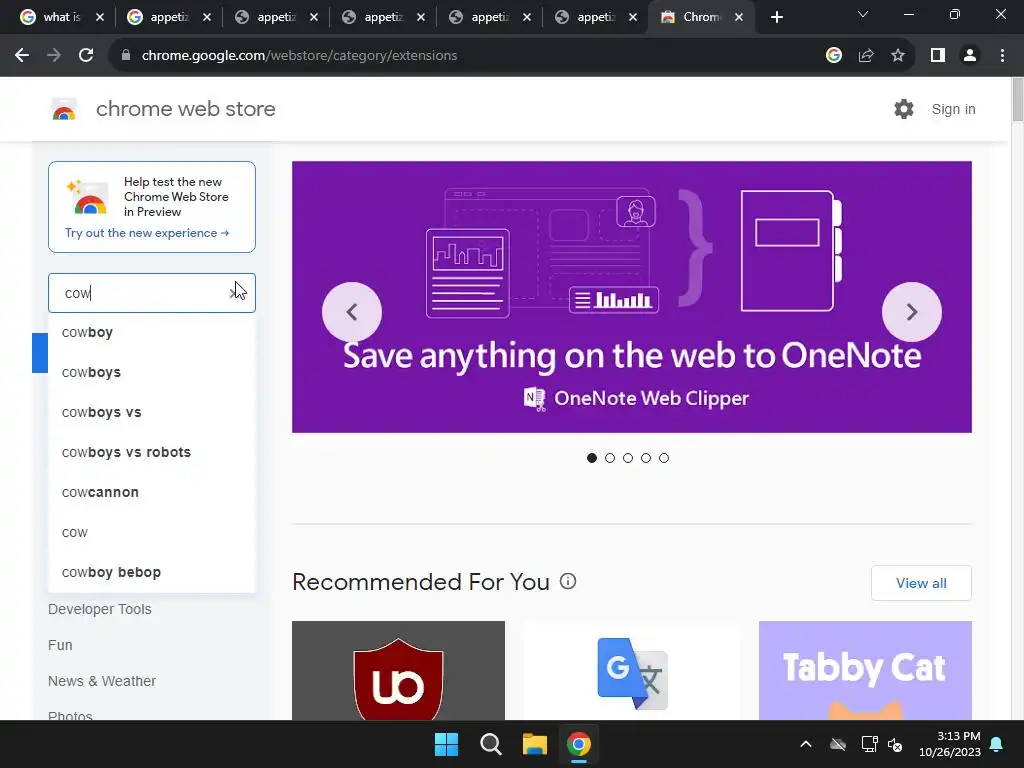
Task: Open Google search icon in address bar
Action: click(x=833, y=56)
